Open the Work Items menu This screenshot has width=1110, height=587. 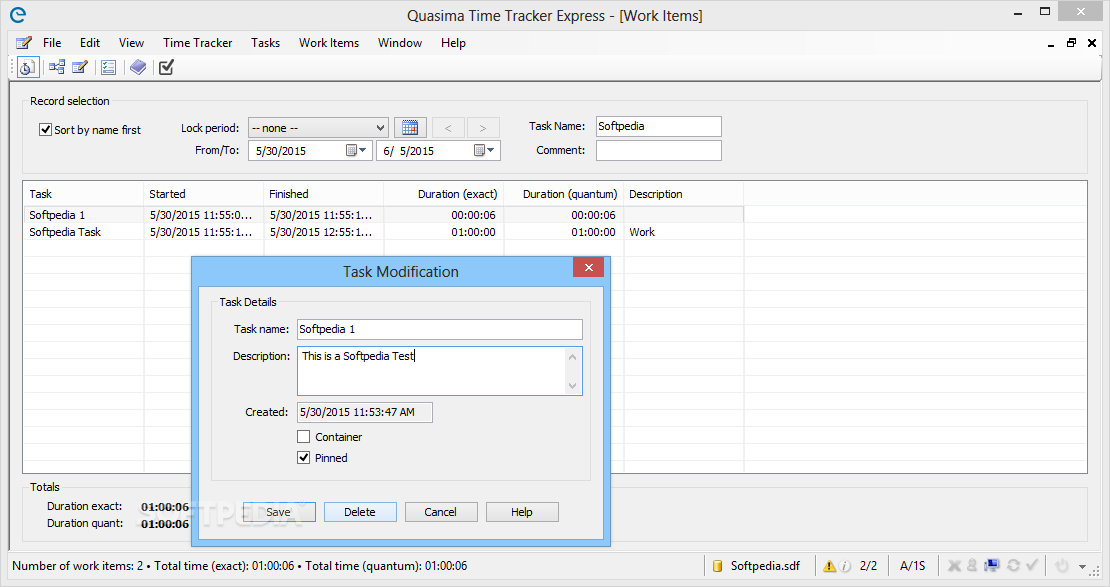click(328, 42)
